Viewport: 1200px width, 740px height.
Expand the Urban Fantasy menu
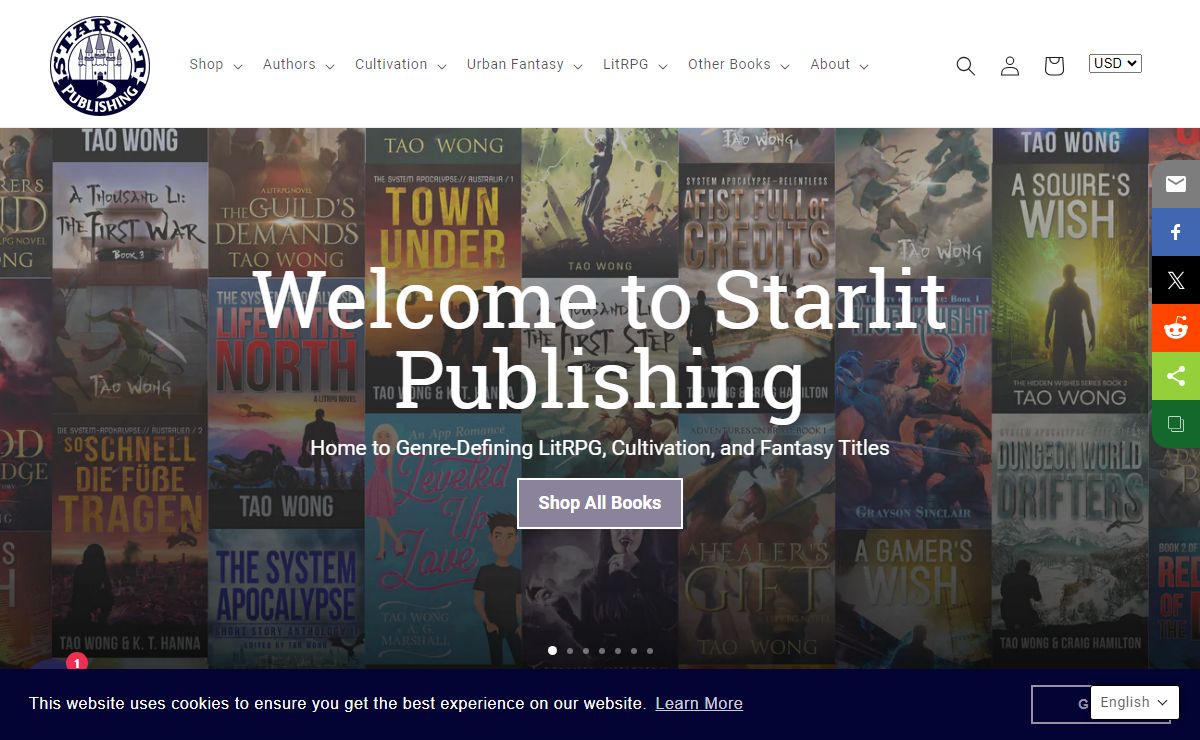[x=525, y=64]
